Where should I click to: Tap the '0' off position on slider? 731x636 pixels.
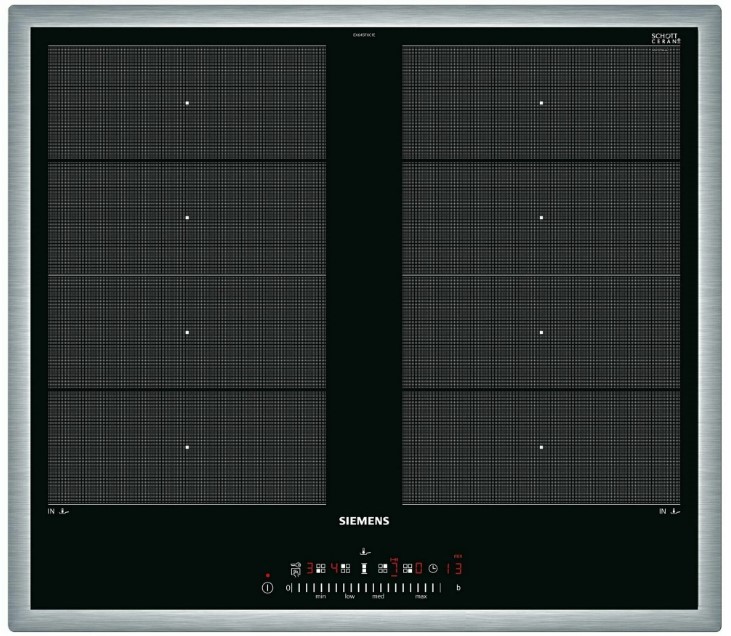(x=288, y=589)
